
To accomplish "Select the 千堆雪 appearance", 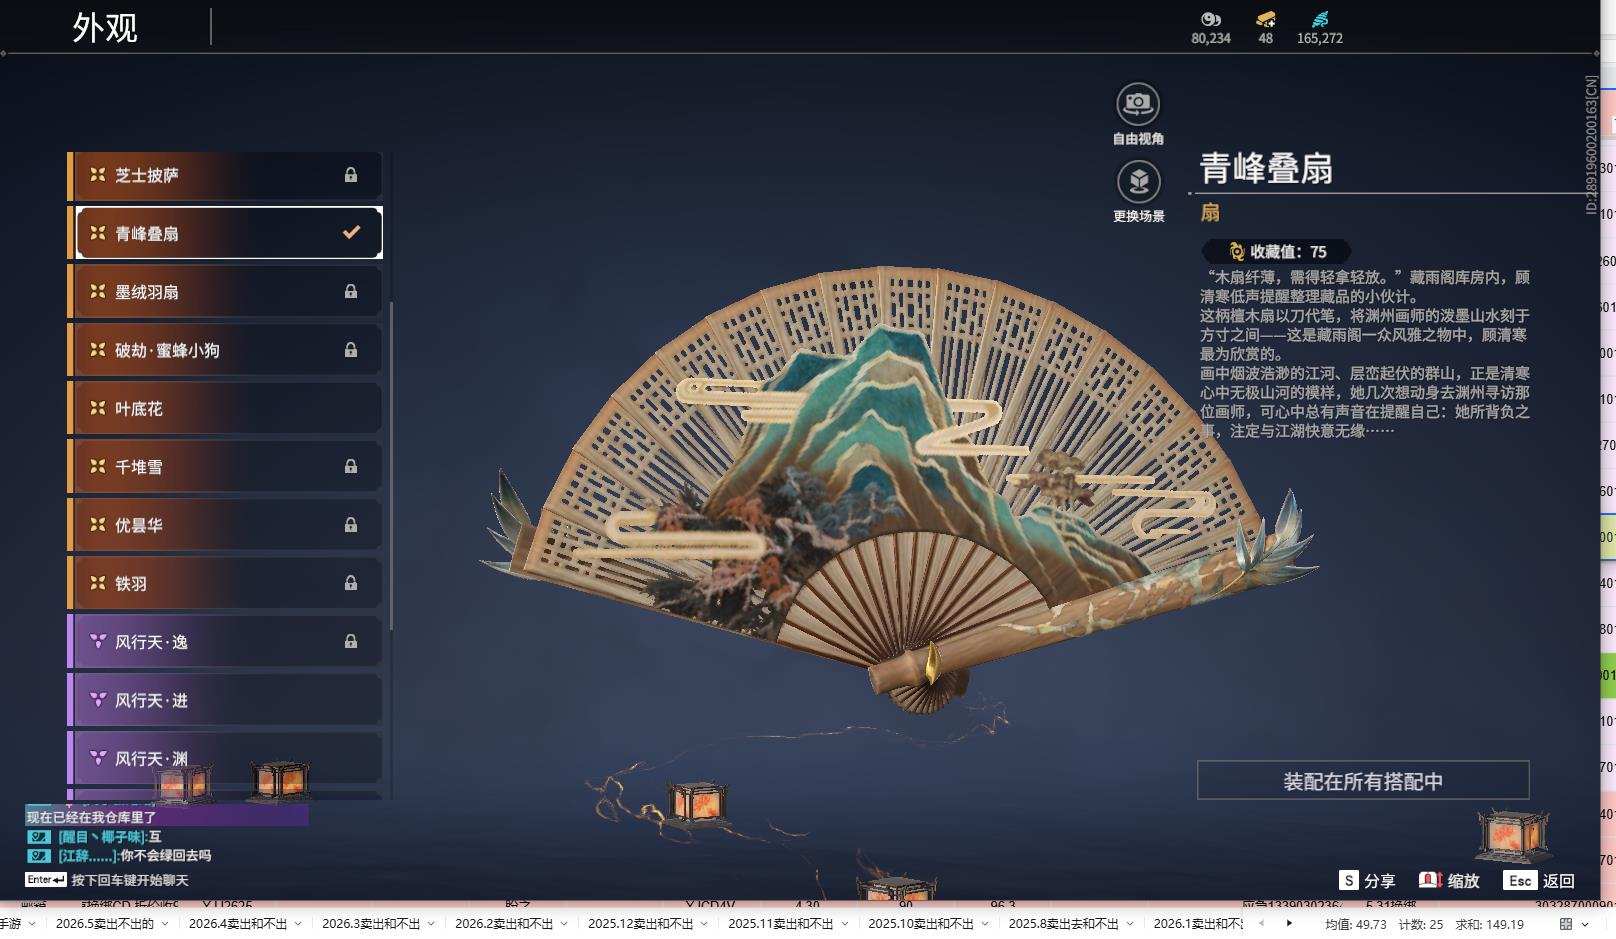I will pyautogui.click(x=225, y=467).
